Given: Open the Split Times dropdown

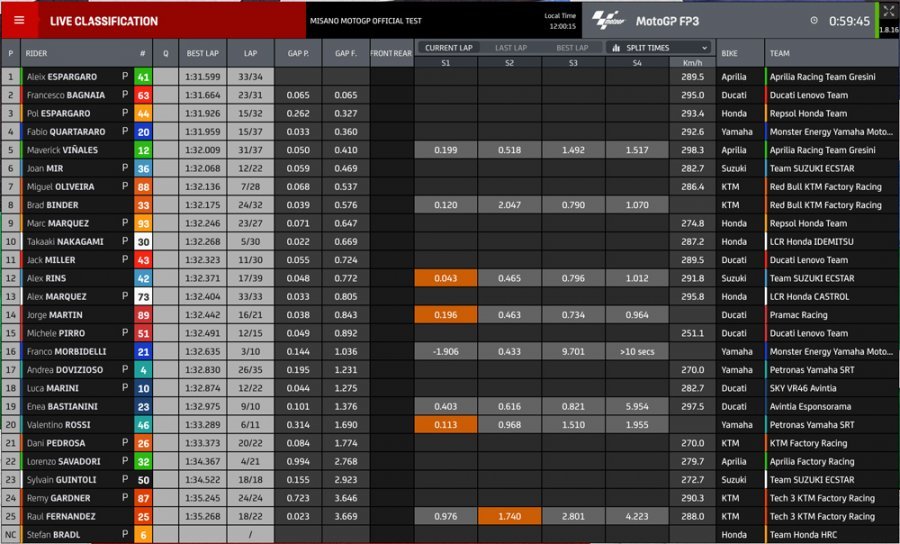Looking at the screenshot, I should pyautogui.click(x=660, y=47).
